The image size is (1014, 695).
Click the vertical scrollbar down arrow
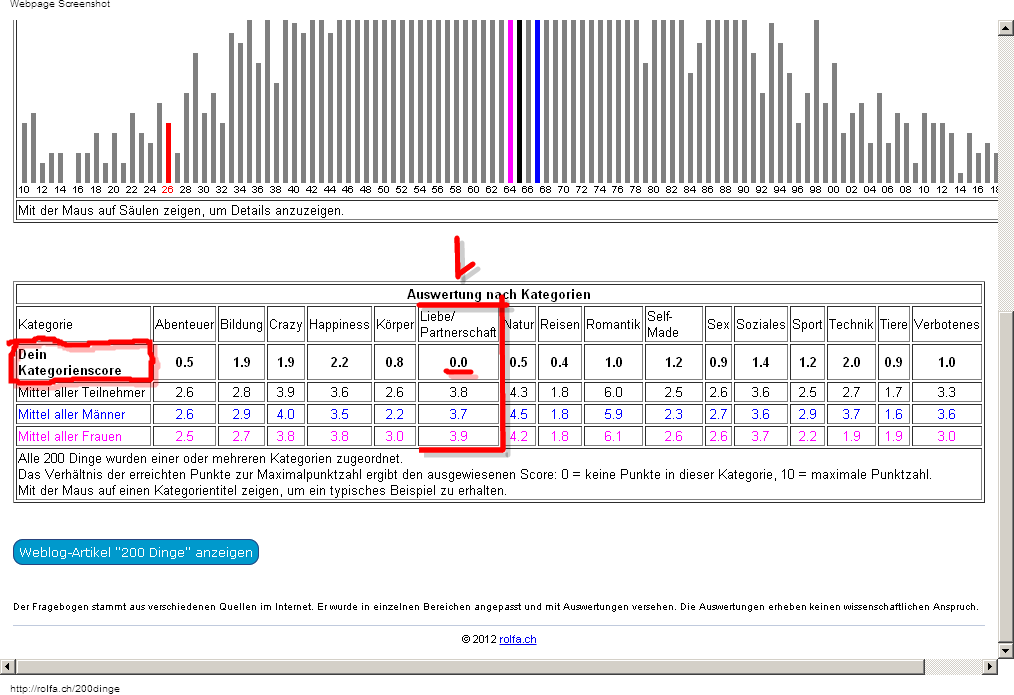(x=1006, y=650)
